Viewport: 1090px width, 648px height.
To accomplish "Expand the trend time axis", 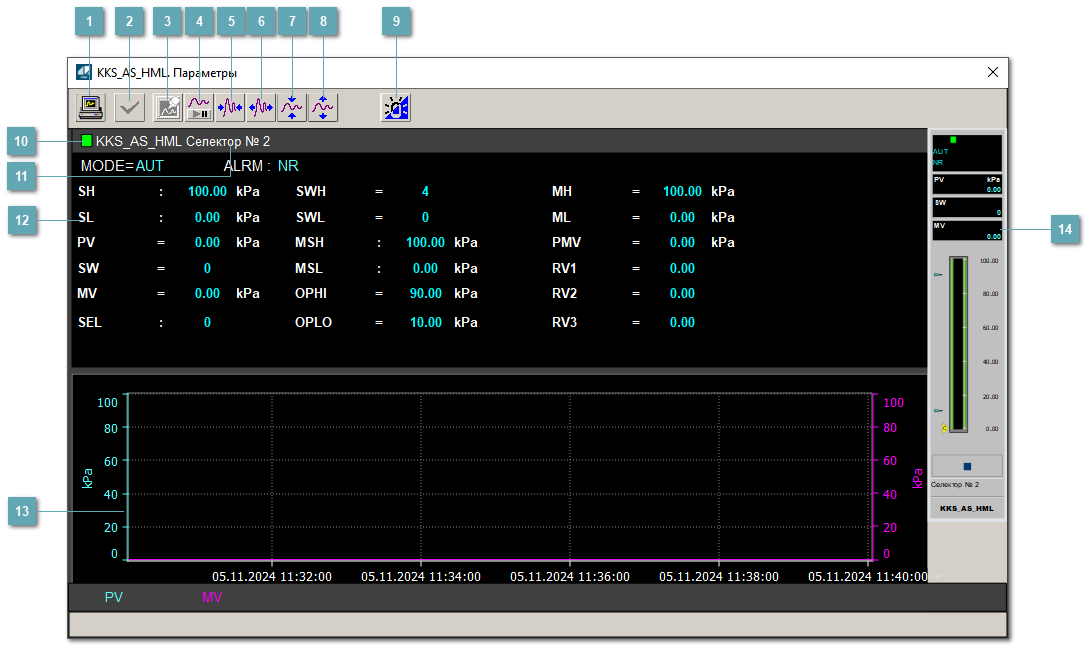I will coord(261,106).
